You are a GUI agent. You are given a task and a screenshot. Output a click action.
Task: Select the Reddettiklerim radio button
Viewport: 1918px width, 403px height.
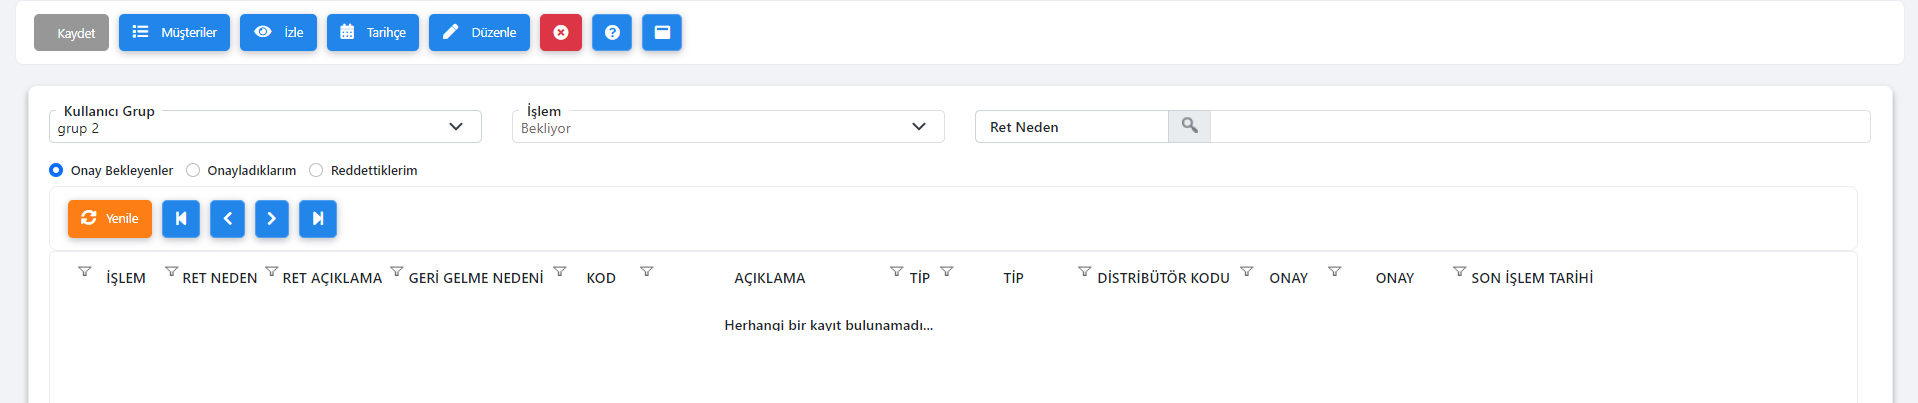tap(316, 170)
